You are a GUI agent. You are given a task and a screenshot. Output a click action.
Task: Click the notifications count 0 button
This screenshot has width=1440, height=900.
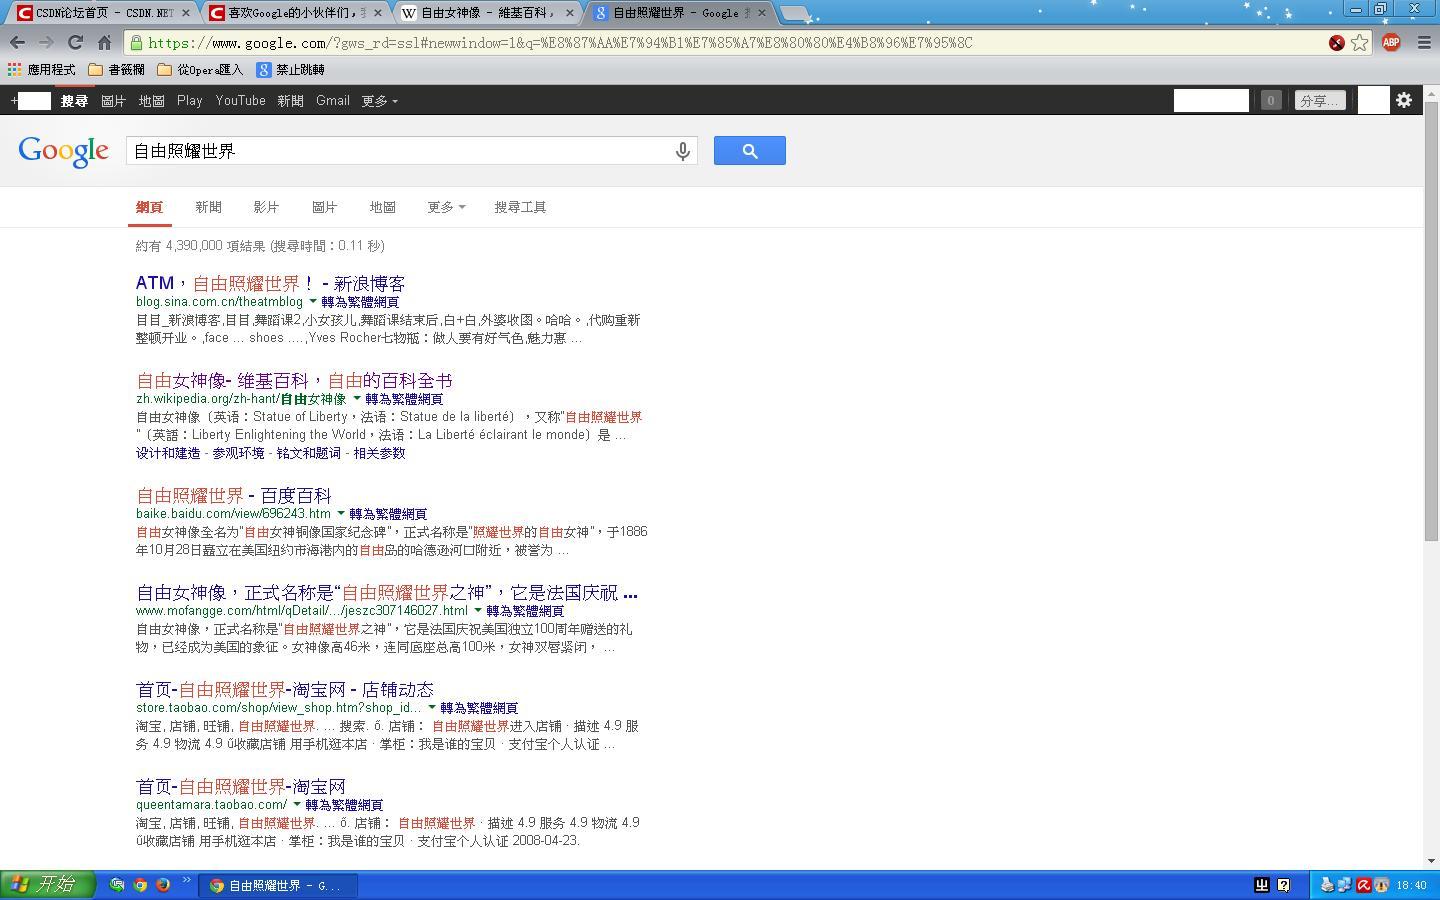1270,100
